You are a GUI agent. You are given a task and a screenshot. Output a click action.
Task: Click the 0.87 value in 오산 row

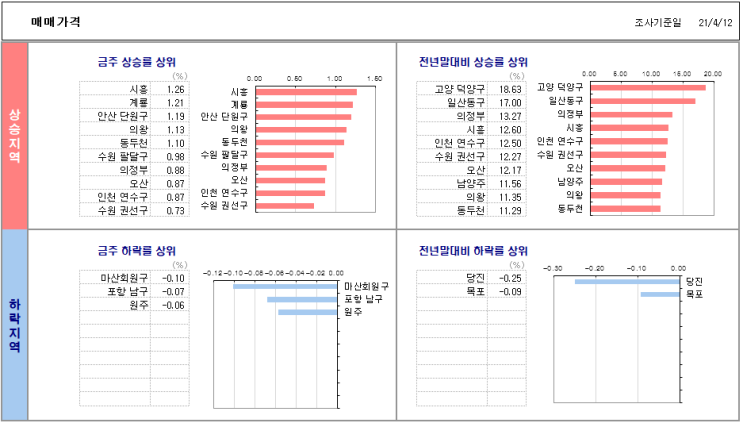coord(175,184)
